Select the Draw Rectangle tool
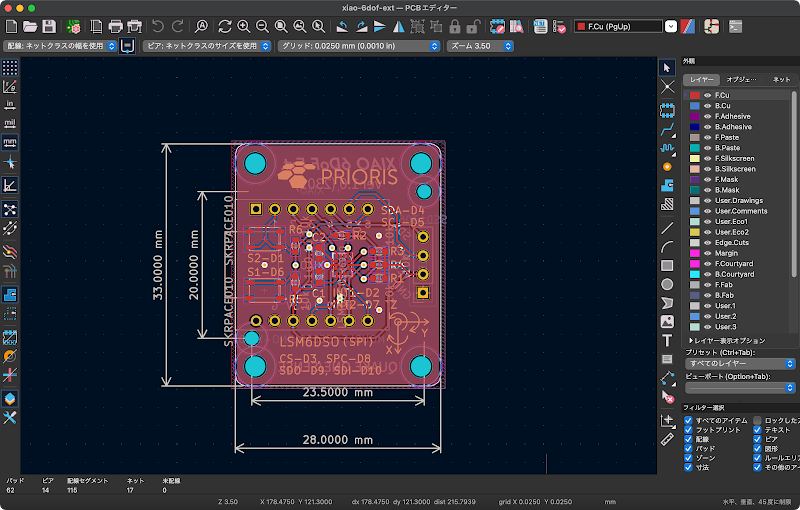Viewport: 800px width, 510px height. pyautogui.click(x=667, y=265)
